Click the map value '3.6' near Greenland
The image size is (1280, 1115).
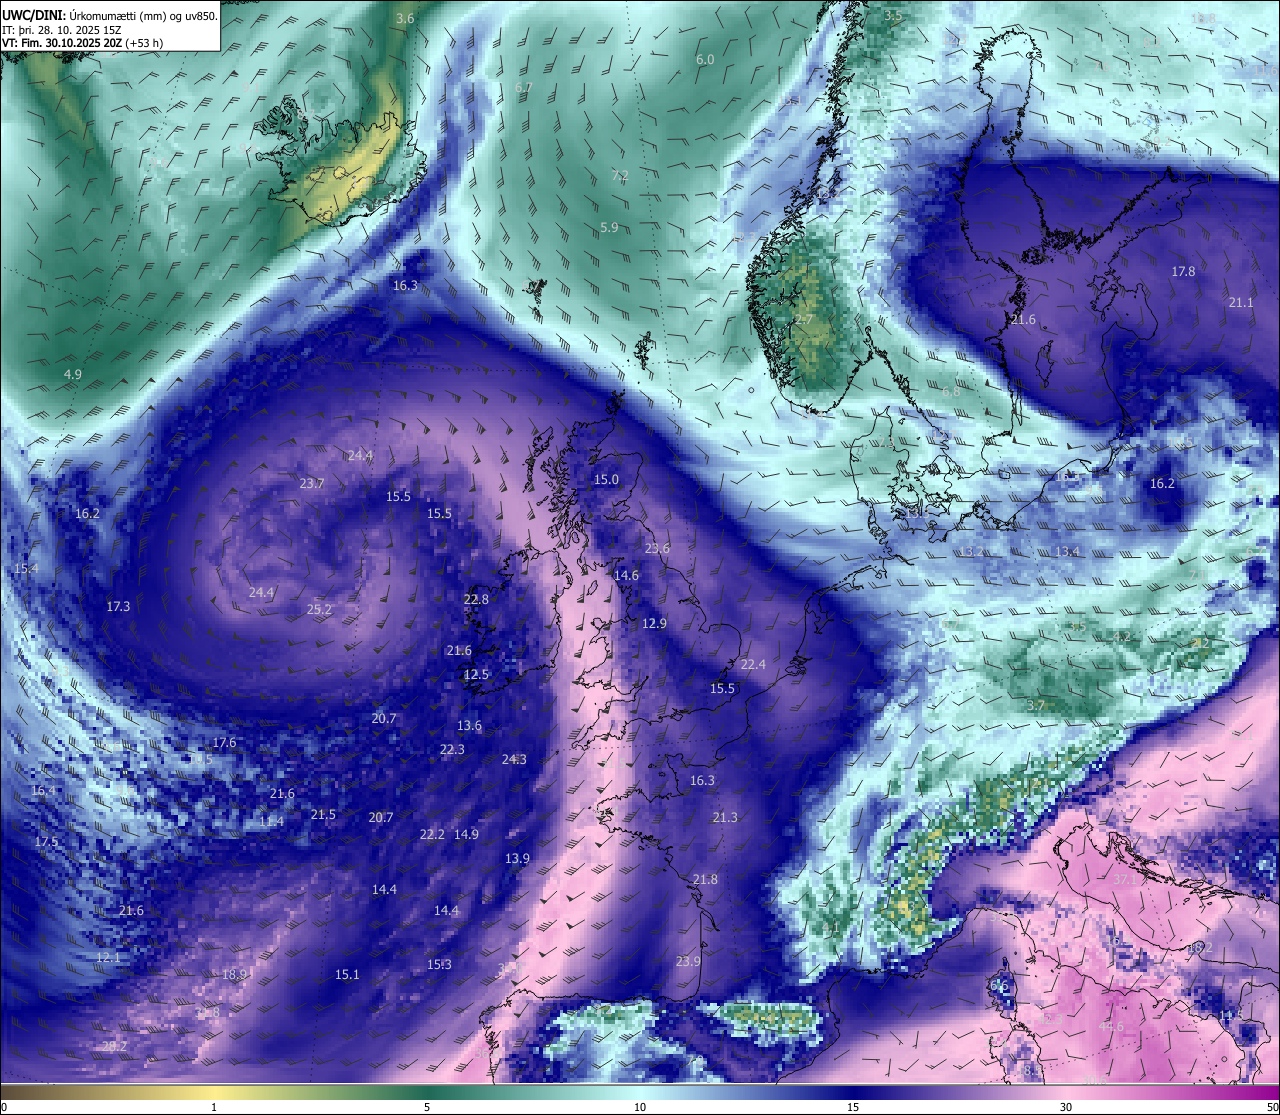(405, 19)
